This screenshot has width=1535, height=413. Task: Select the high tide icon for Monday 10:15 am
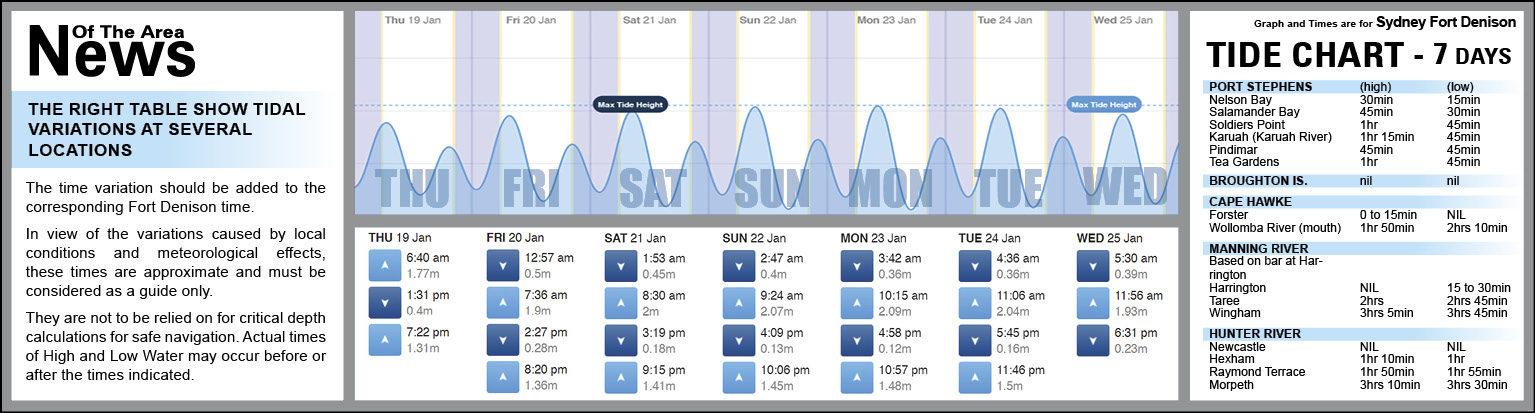[x=856, y=303]
